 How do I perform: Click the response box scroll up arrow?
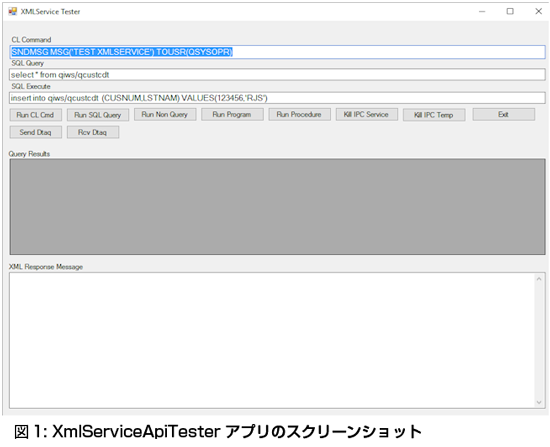[539, 279]
